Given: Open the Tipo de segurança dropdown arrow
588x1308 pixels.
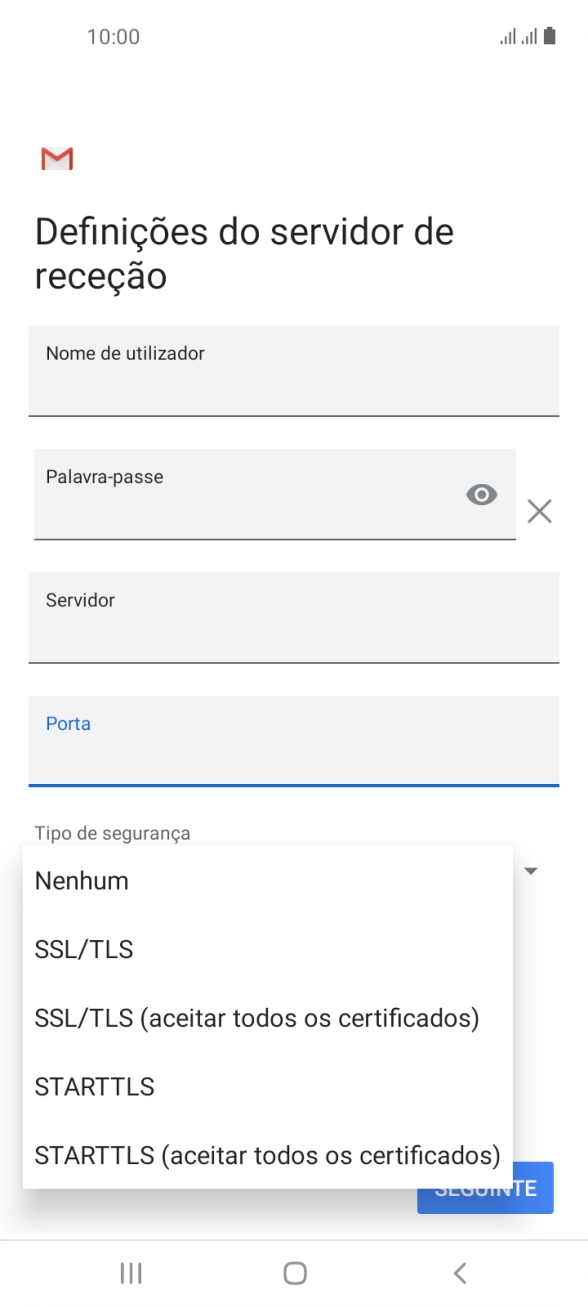Looking at the screenshot, I should [531, 871].
